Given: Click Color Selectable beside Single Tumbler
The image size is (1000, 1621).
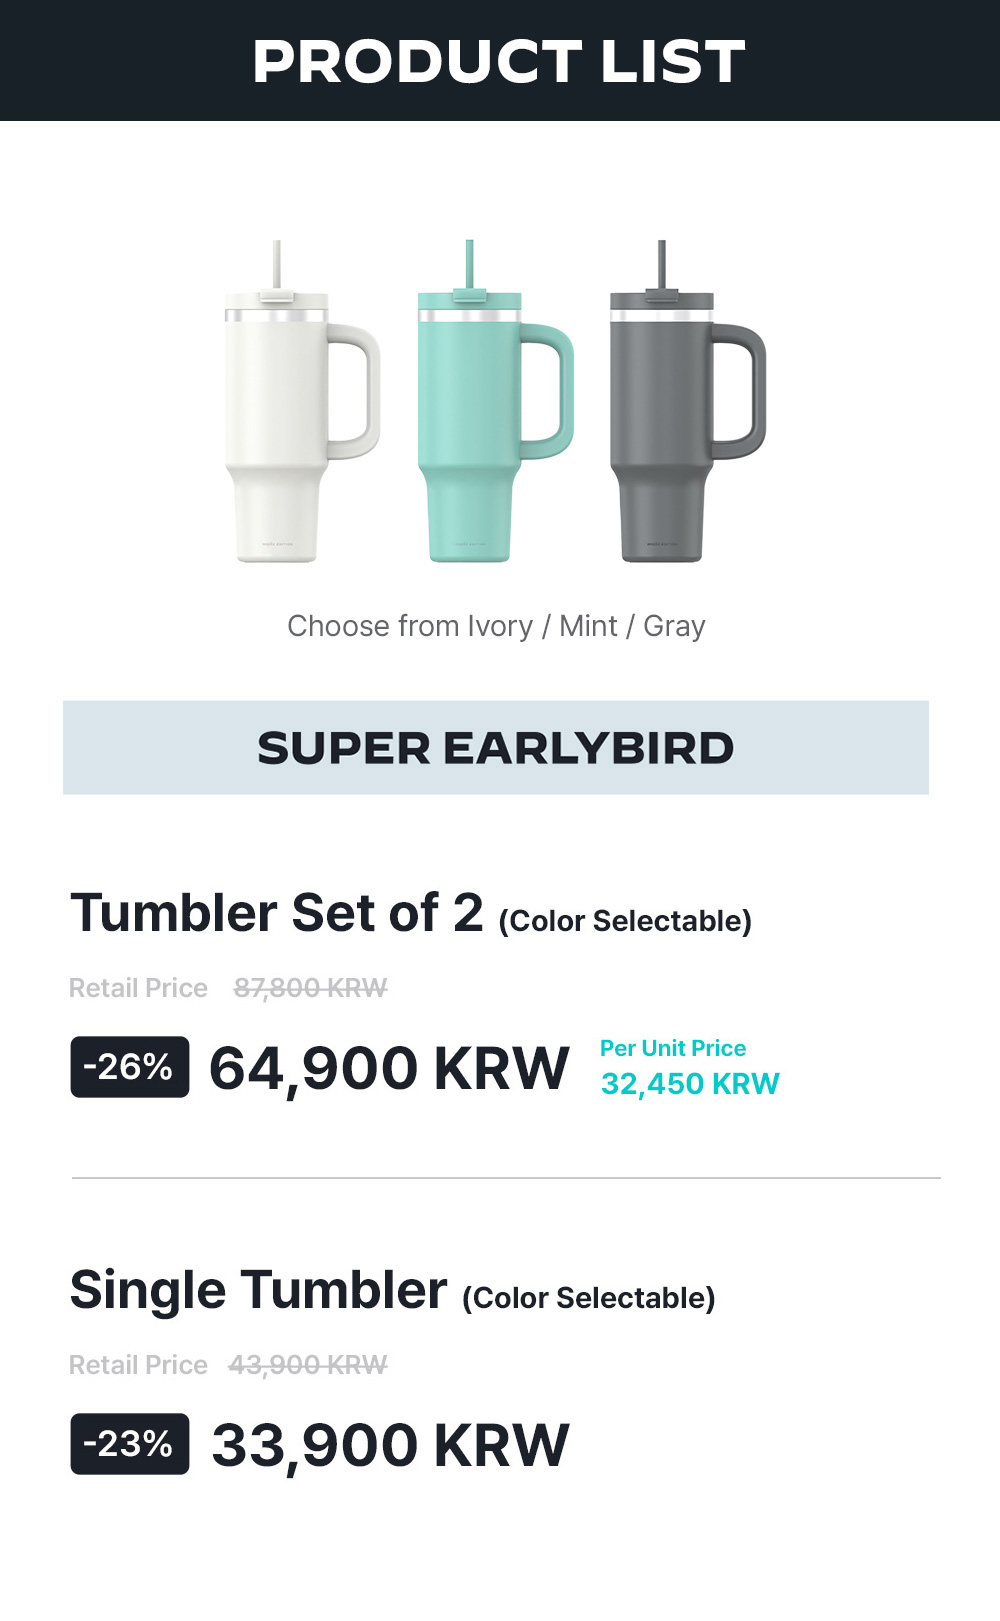Looking at the screenshot, I should (589, 1298).
